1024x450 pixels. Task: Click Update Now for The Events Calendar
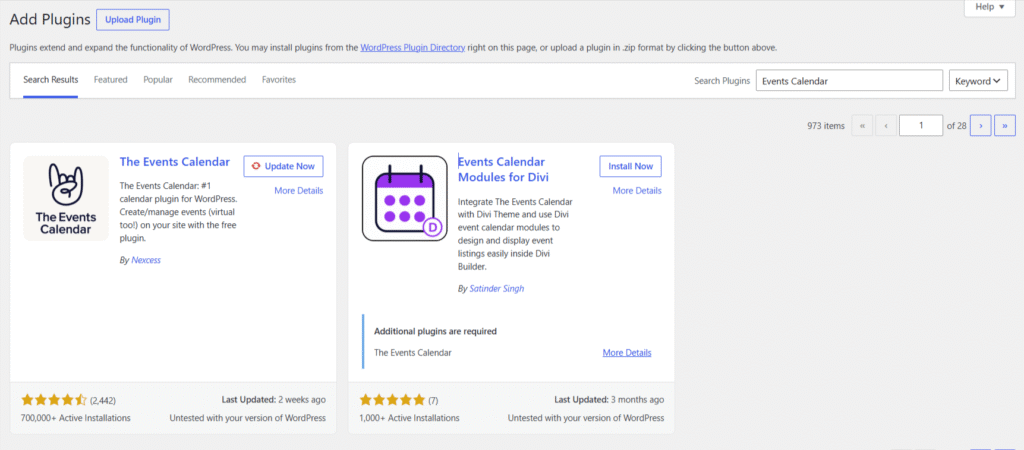pyautogui.click(x=283, y=166)
